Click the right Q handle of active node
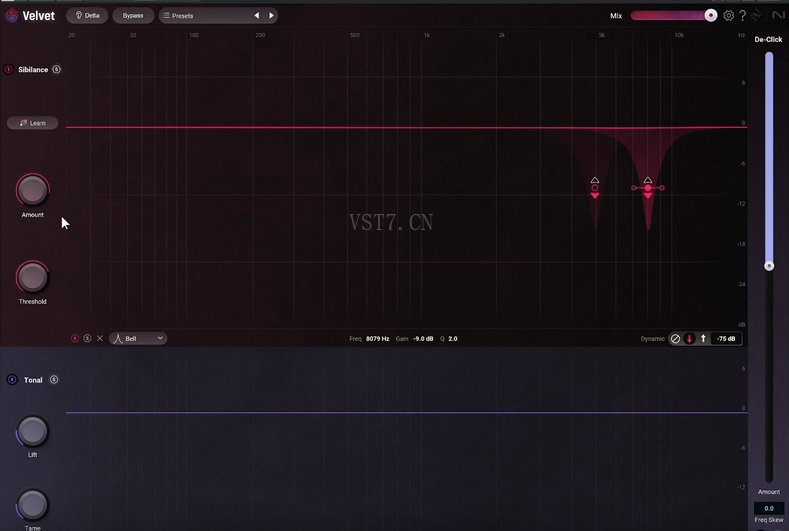 pos(662,188)
